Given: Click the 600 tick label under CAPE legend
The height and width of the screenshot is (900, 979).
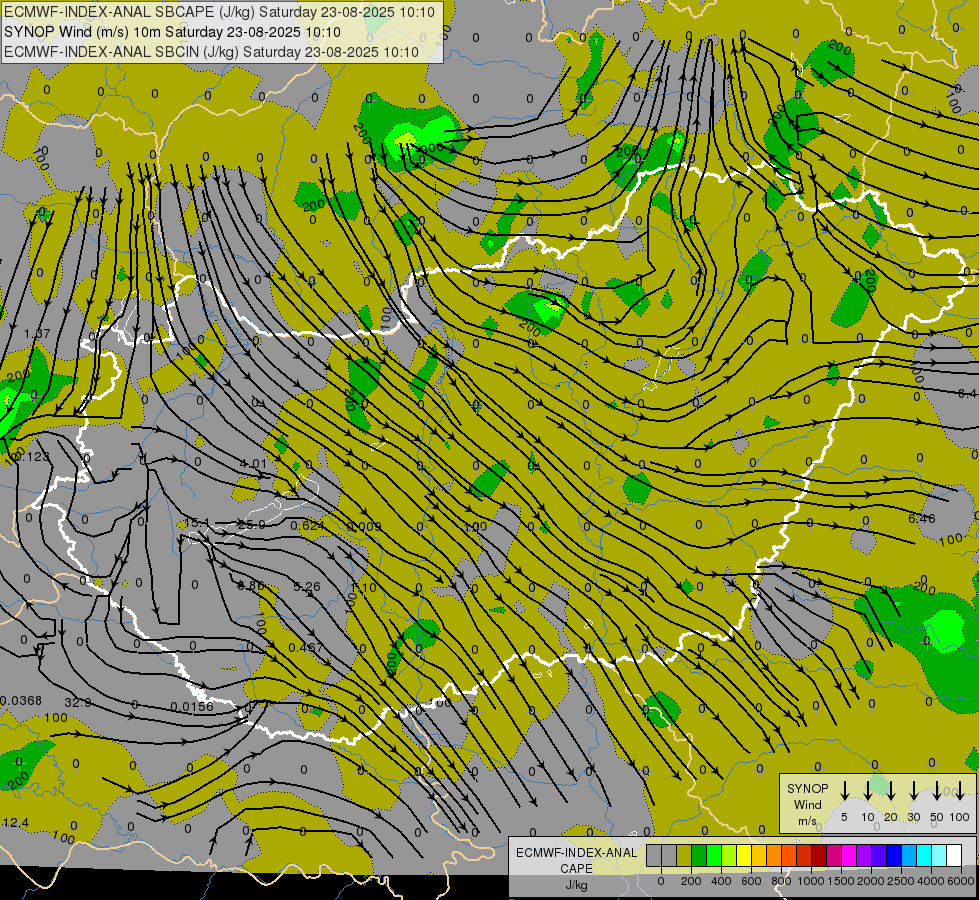Looking at the screenshot, I should point(750,881).
